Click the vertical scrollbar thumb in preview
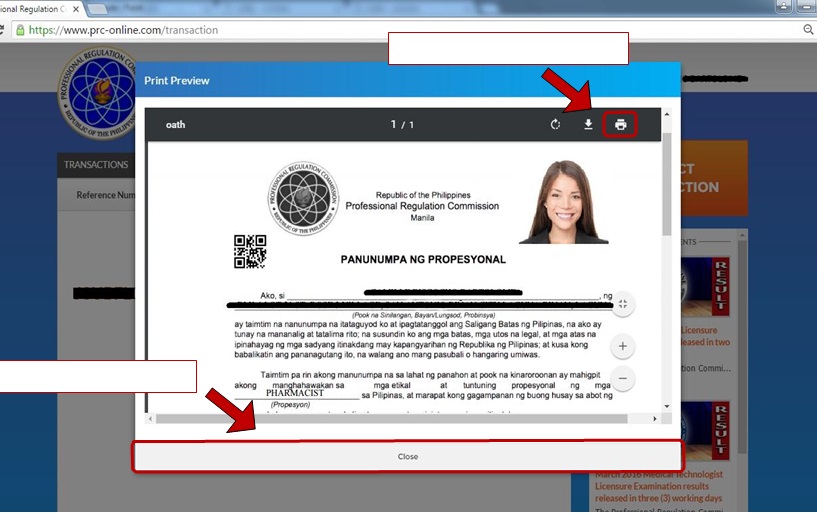Viewport: 817px width, 513px height. coord(667,183)
